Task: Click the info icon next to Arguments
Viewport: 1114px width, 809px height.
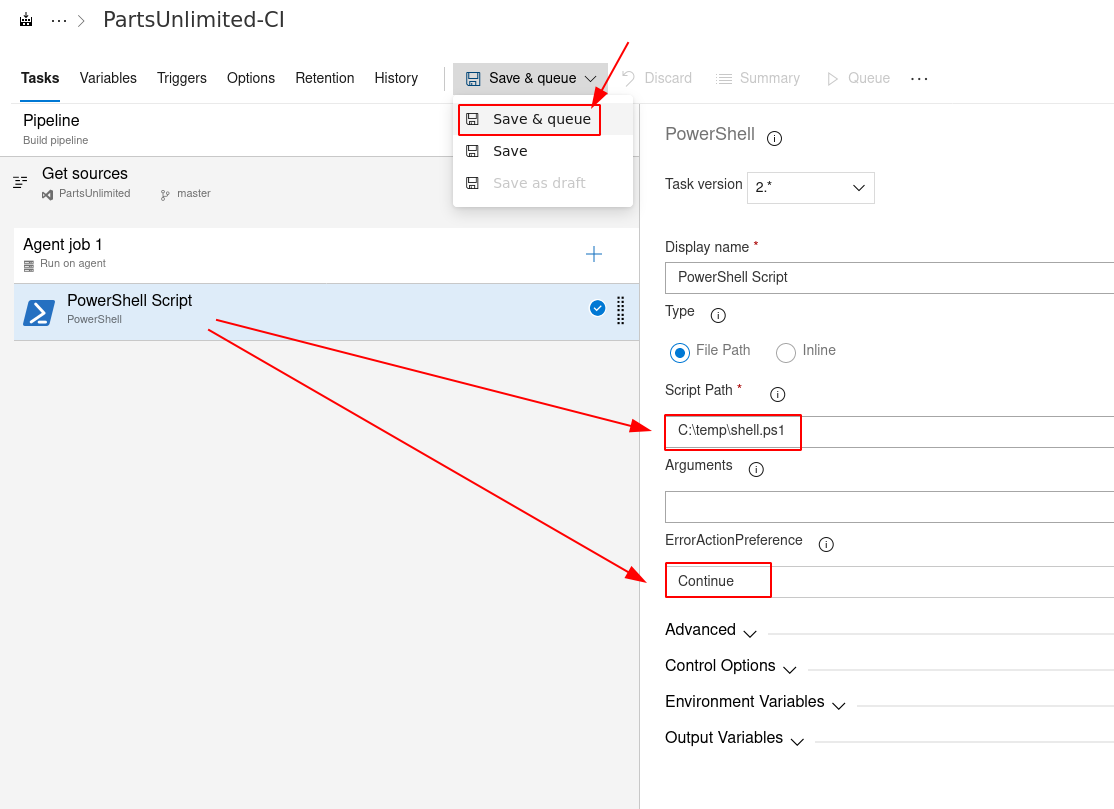Action: pyautogui.click(x=756, y=469)
